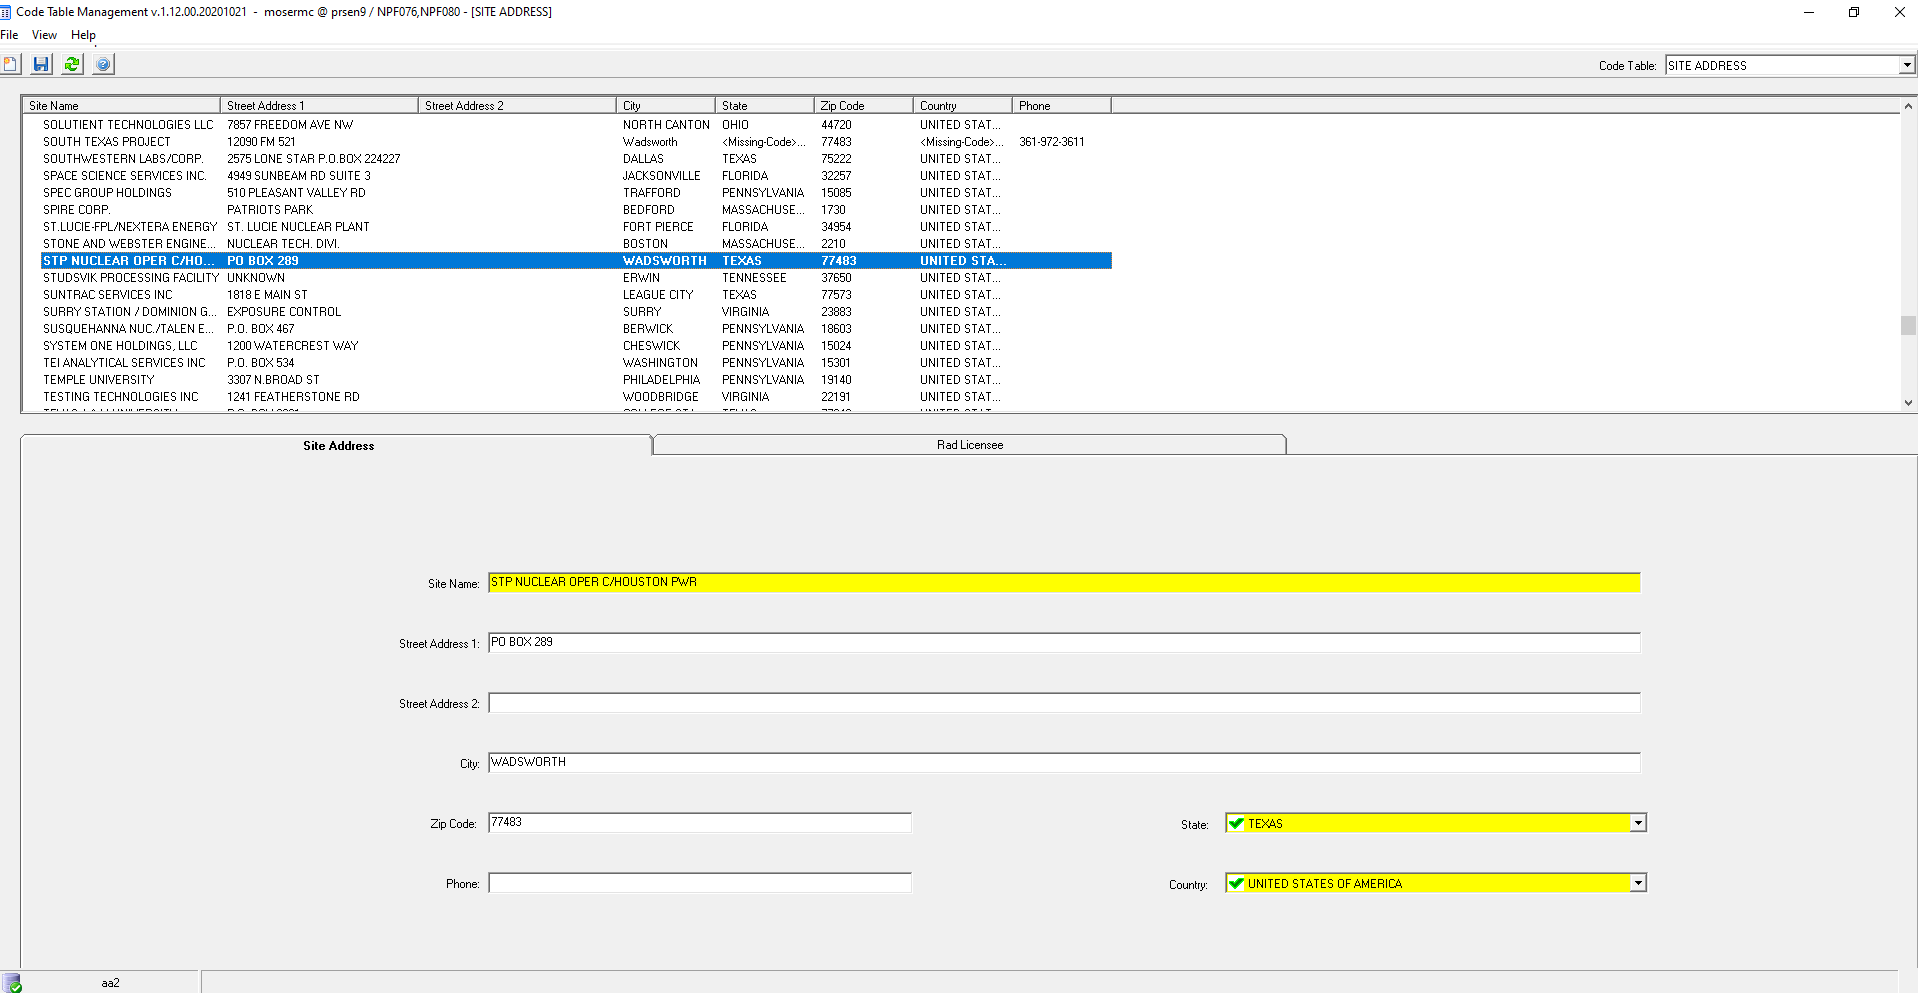
Task: Open the State dropdown showing TEXAS
Action: pyautogui.click(x=1638, y=823)
